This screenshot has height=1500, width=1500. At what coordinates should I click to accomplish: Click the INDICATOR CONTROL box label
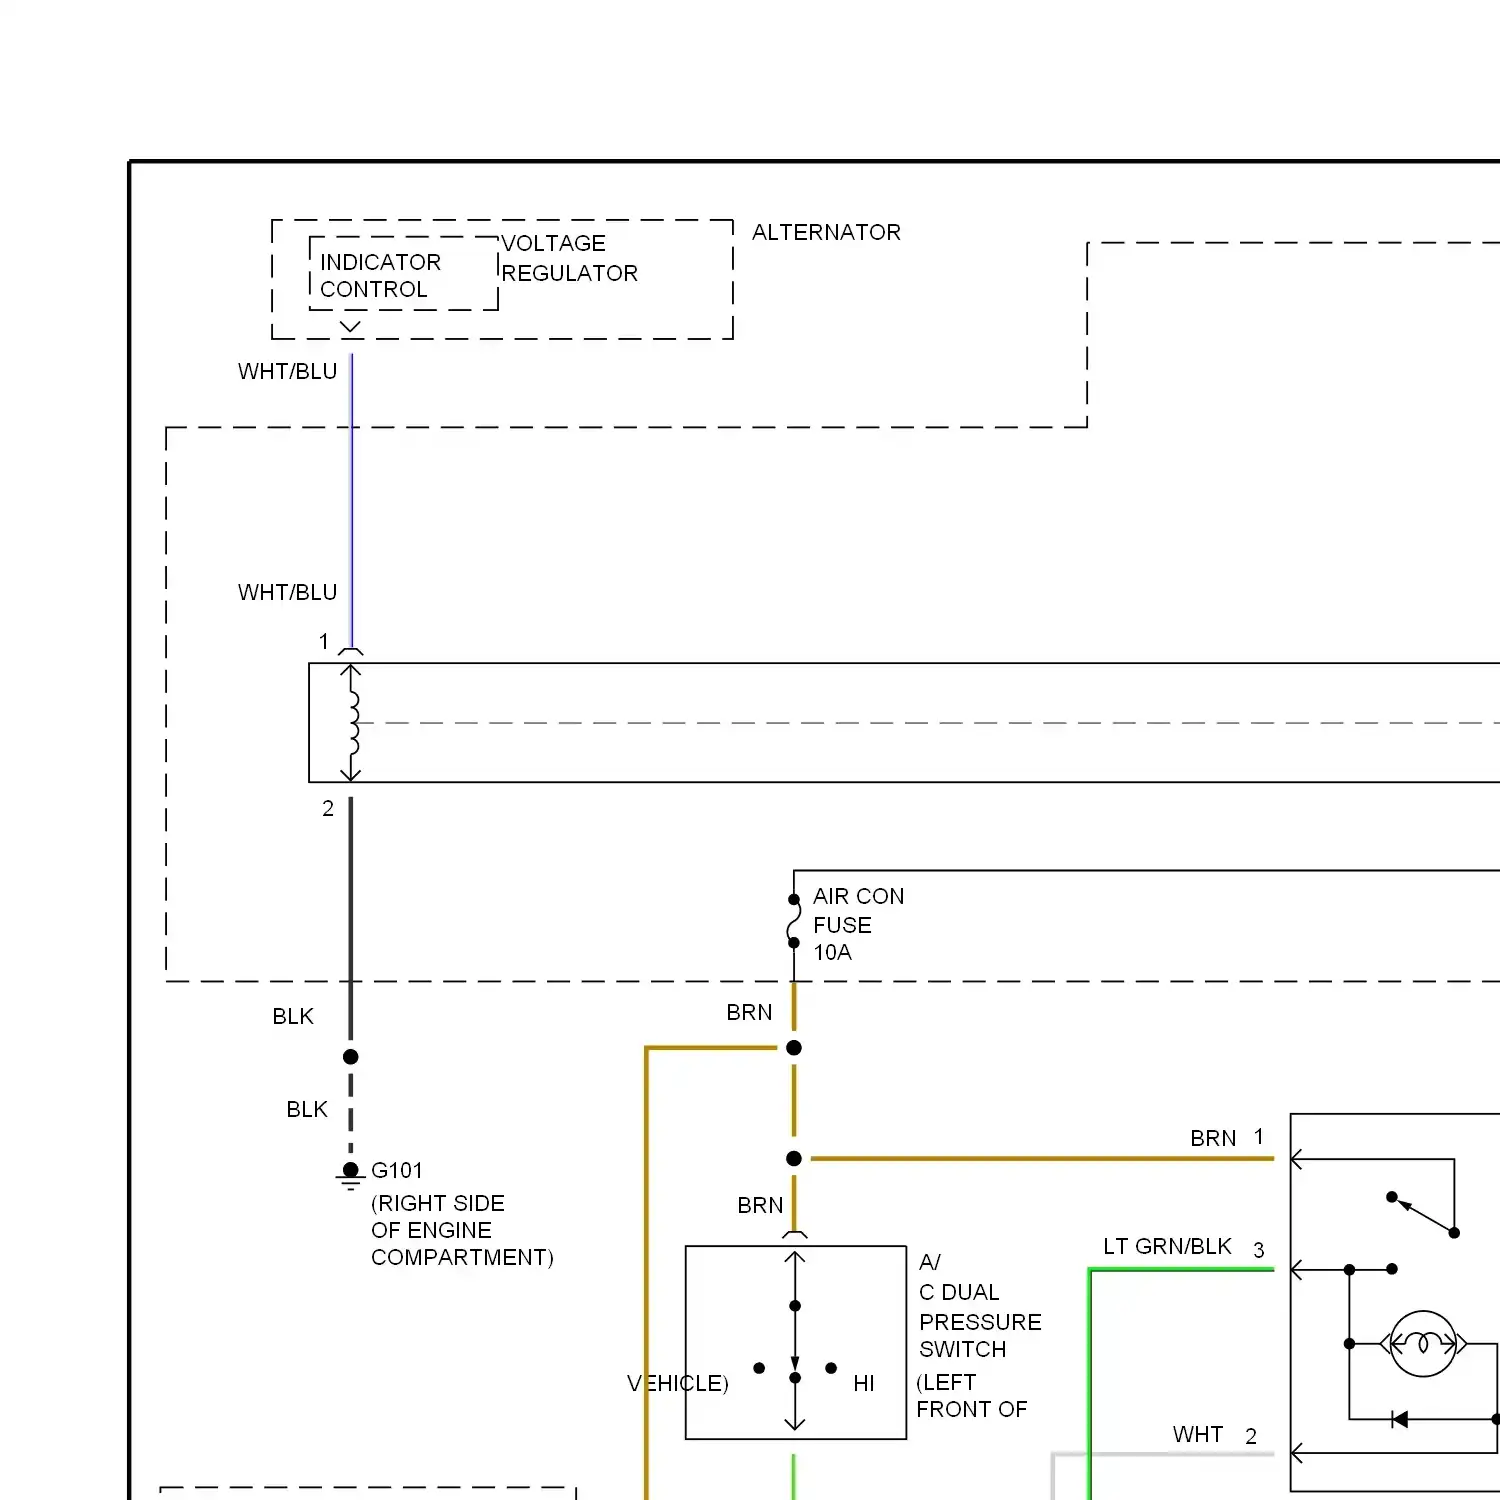tap(380, 275)
